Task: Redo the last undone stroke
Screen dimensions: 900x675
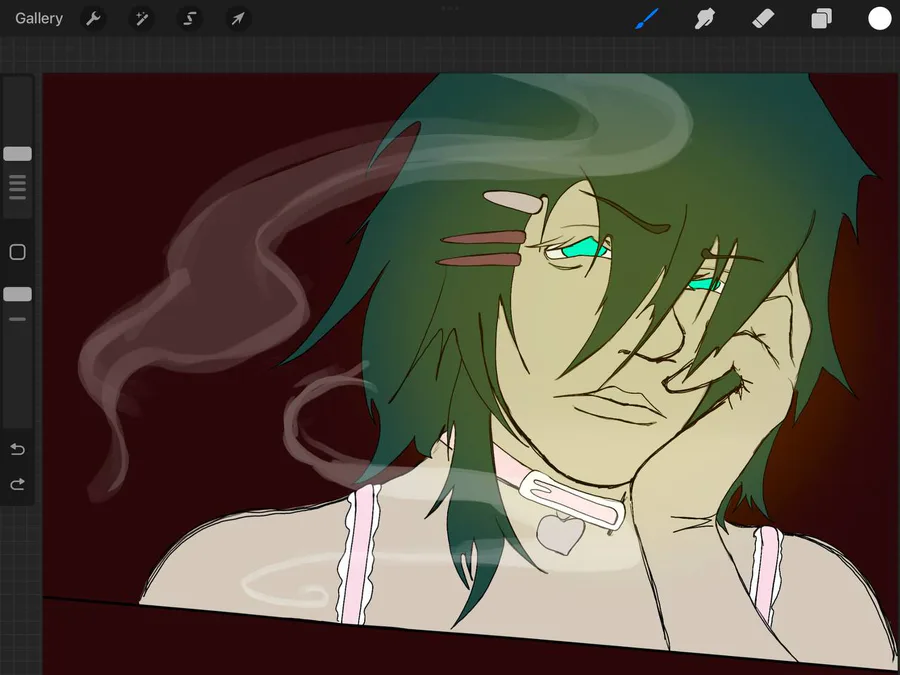Action: click(x=17, y=484)
